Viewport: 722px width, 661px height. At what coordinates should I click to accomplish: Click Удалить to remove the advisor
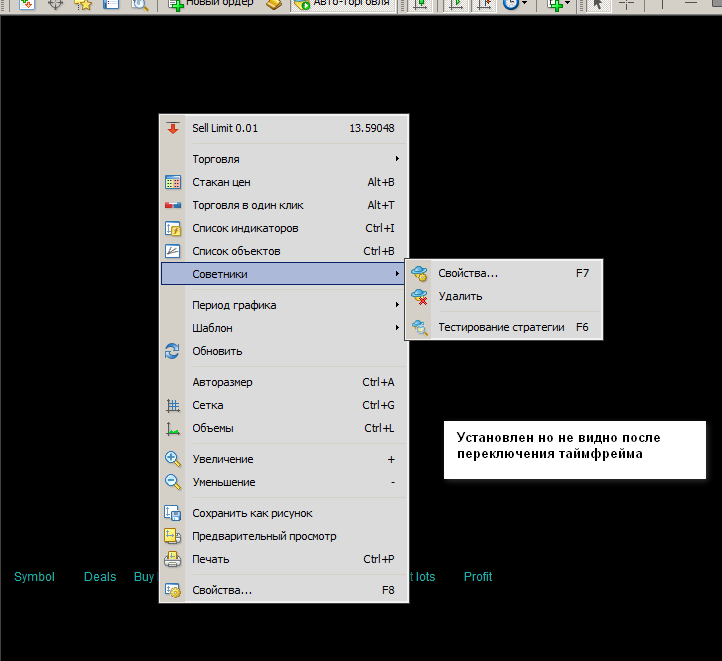504,296
